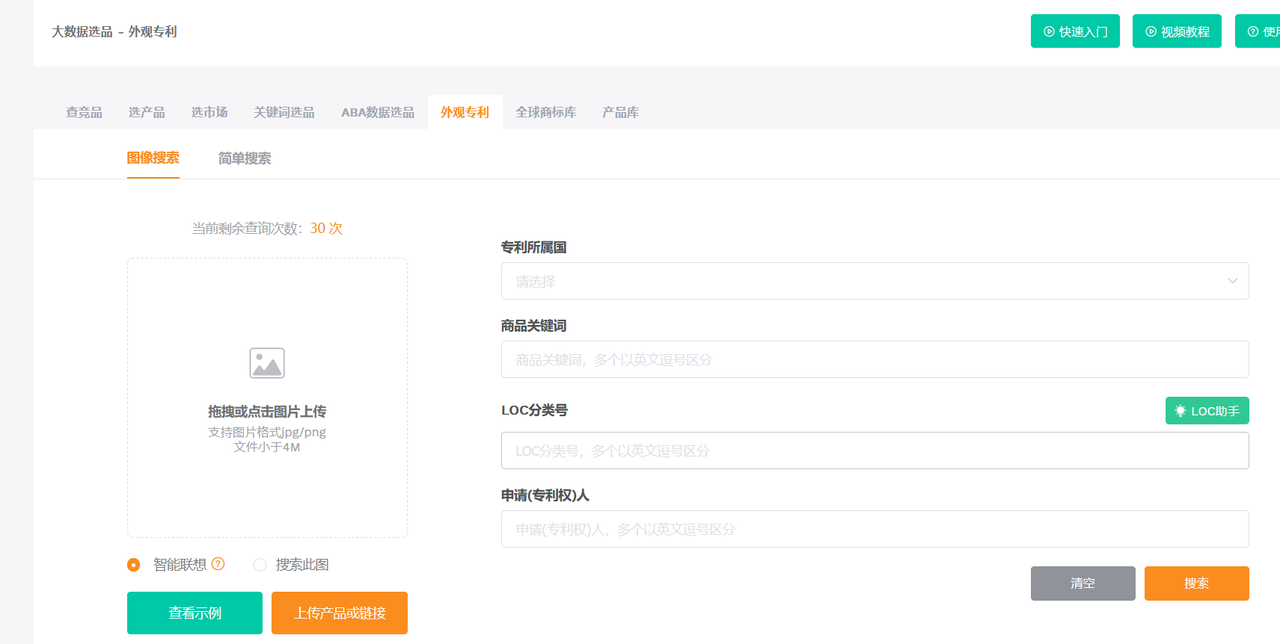Expand the 专利所属国 country dropdown
The height and width of the screenshot is (644, 1280).
[874, 281]
